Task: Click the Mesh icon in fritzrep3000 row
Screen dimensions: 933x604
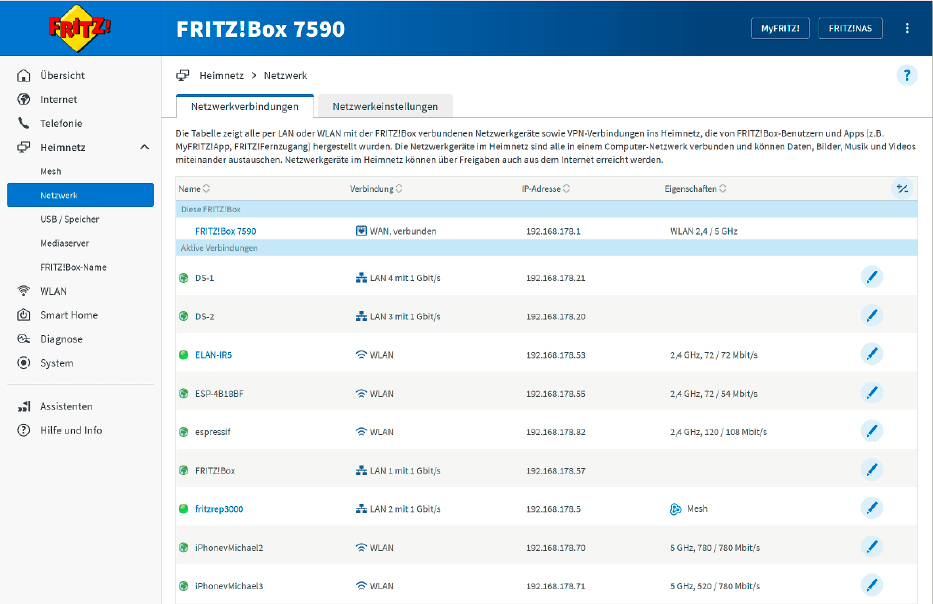Action: click(675, 509)
